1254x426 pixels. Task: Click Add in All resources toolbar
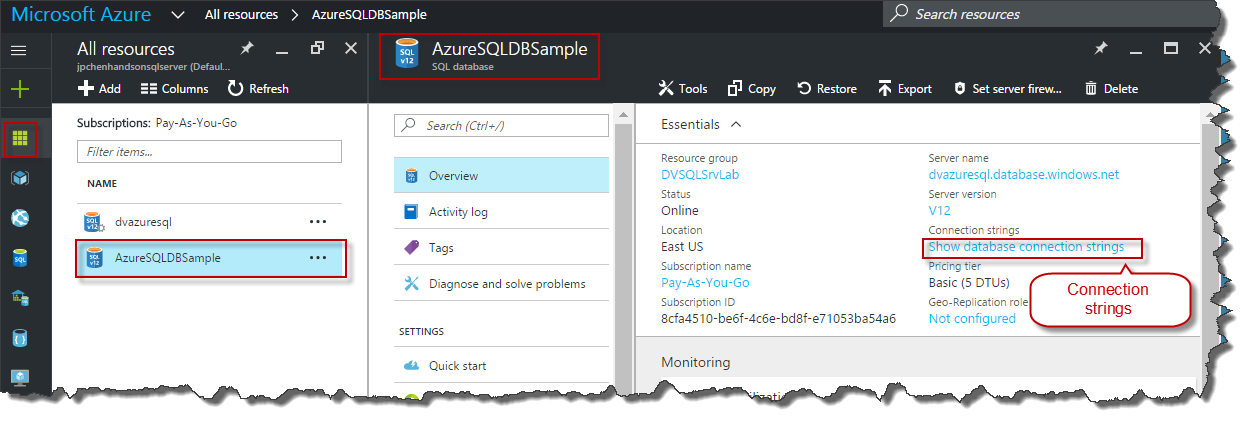99,88
